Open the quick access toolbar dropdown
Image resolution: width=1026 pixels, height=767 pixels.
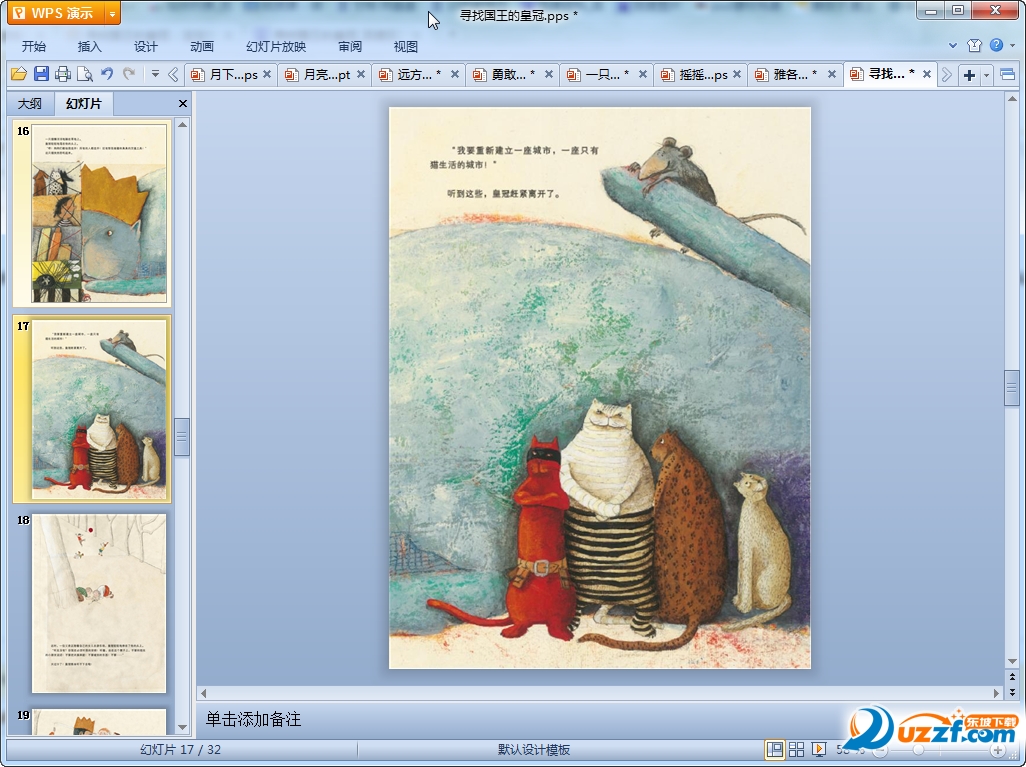[155, 74]
